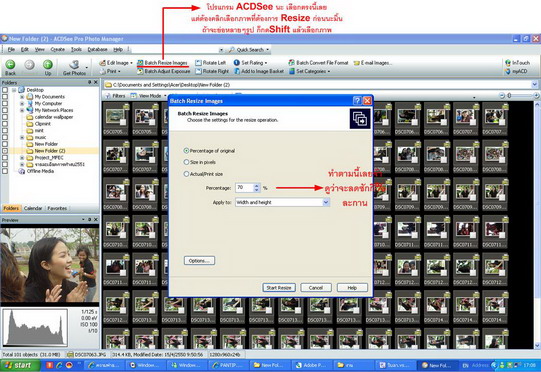Click the Get Photos icon

click(74, 65)
